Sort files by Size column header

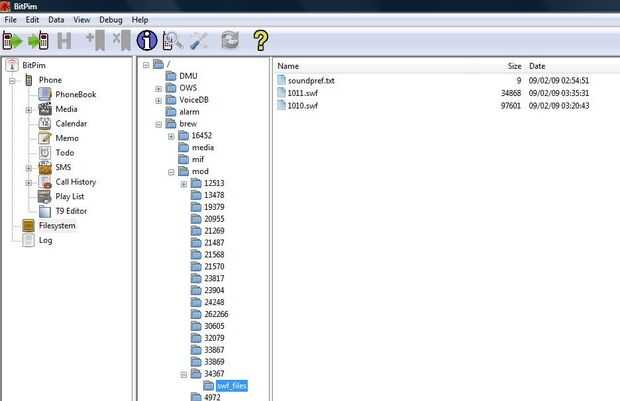coord(514,66)
